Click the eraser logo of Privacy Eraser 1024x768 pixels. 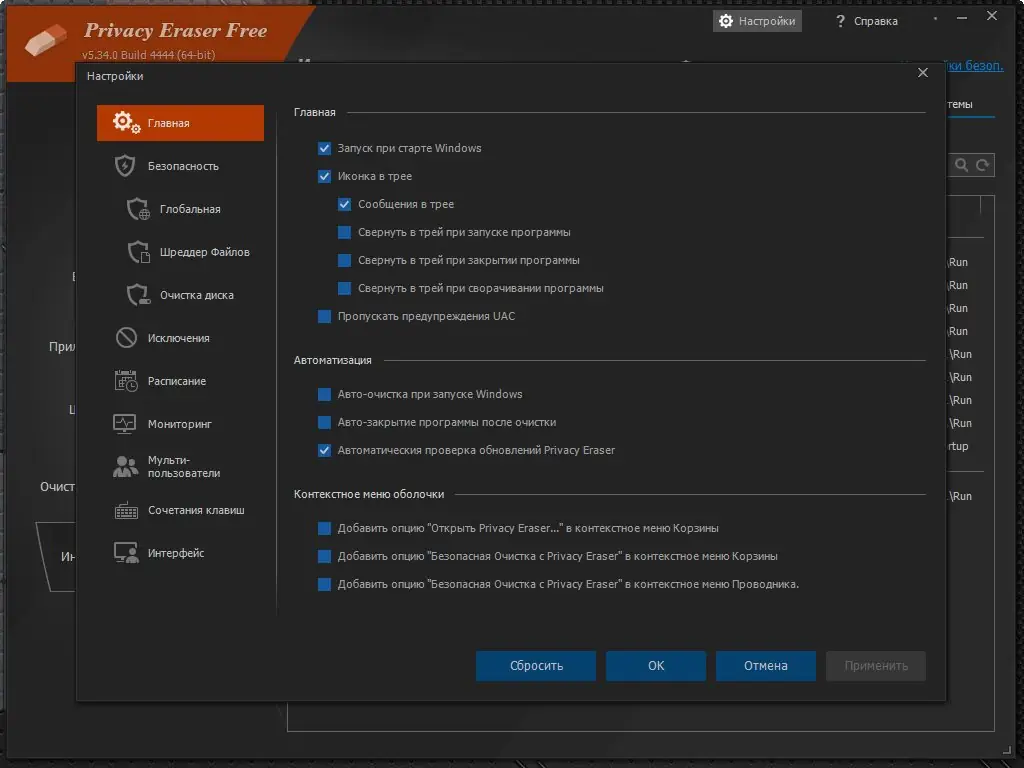[x=46, y=40]
